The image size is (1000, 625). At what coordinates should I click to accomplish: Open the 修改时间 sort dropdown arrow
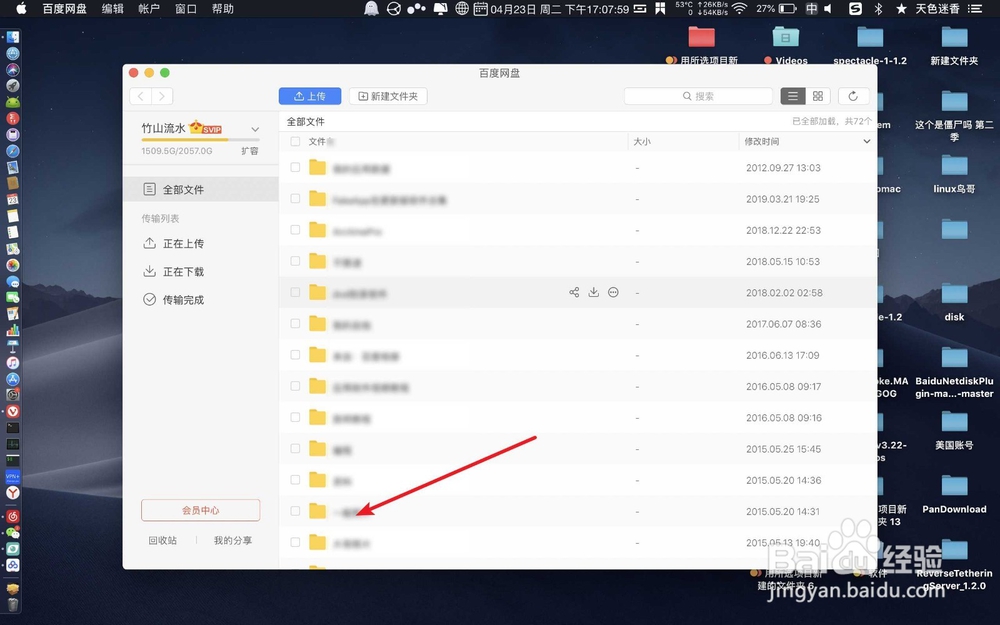(x=866, y=141)
